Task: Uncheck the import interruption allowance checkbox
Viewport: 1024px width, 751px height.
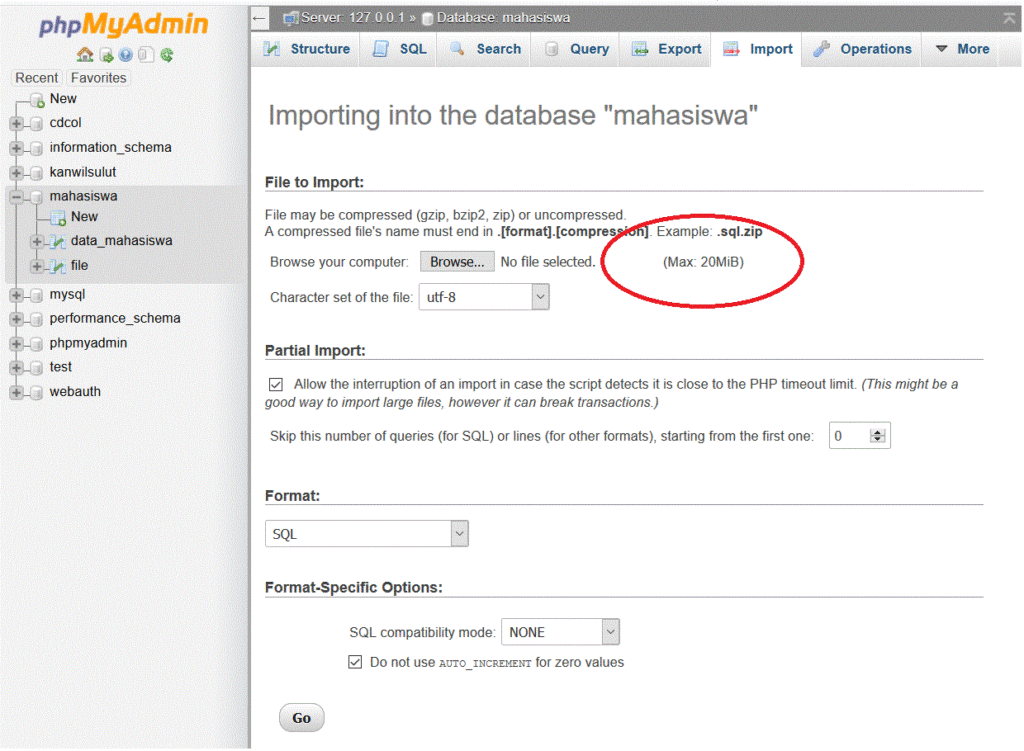Action: click(x=276, y=384)
